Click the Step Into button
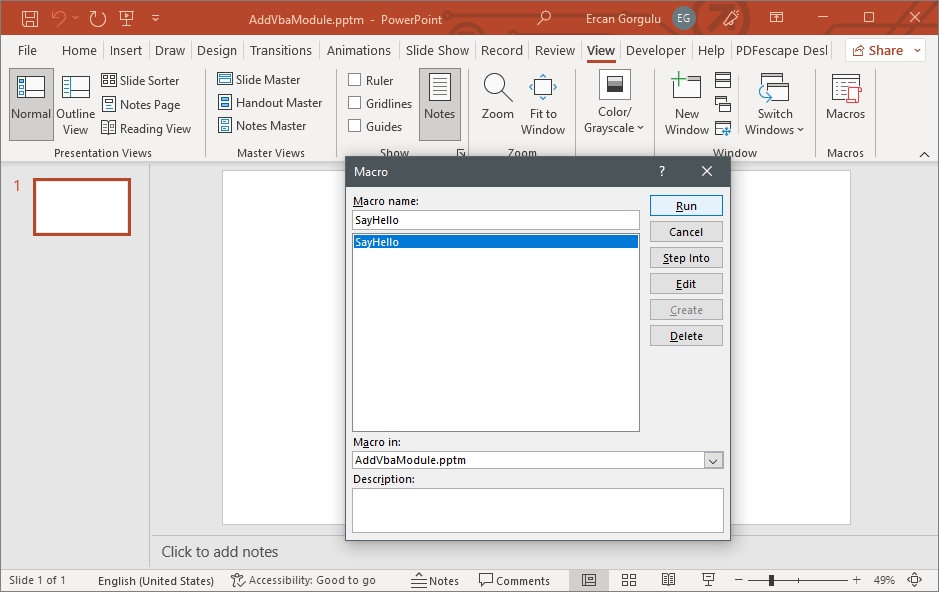This screenshot has width=939, height=592. coord(686,257)
